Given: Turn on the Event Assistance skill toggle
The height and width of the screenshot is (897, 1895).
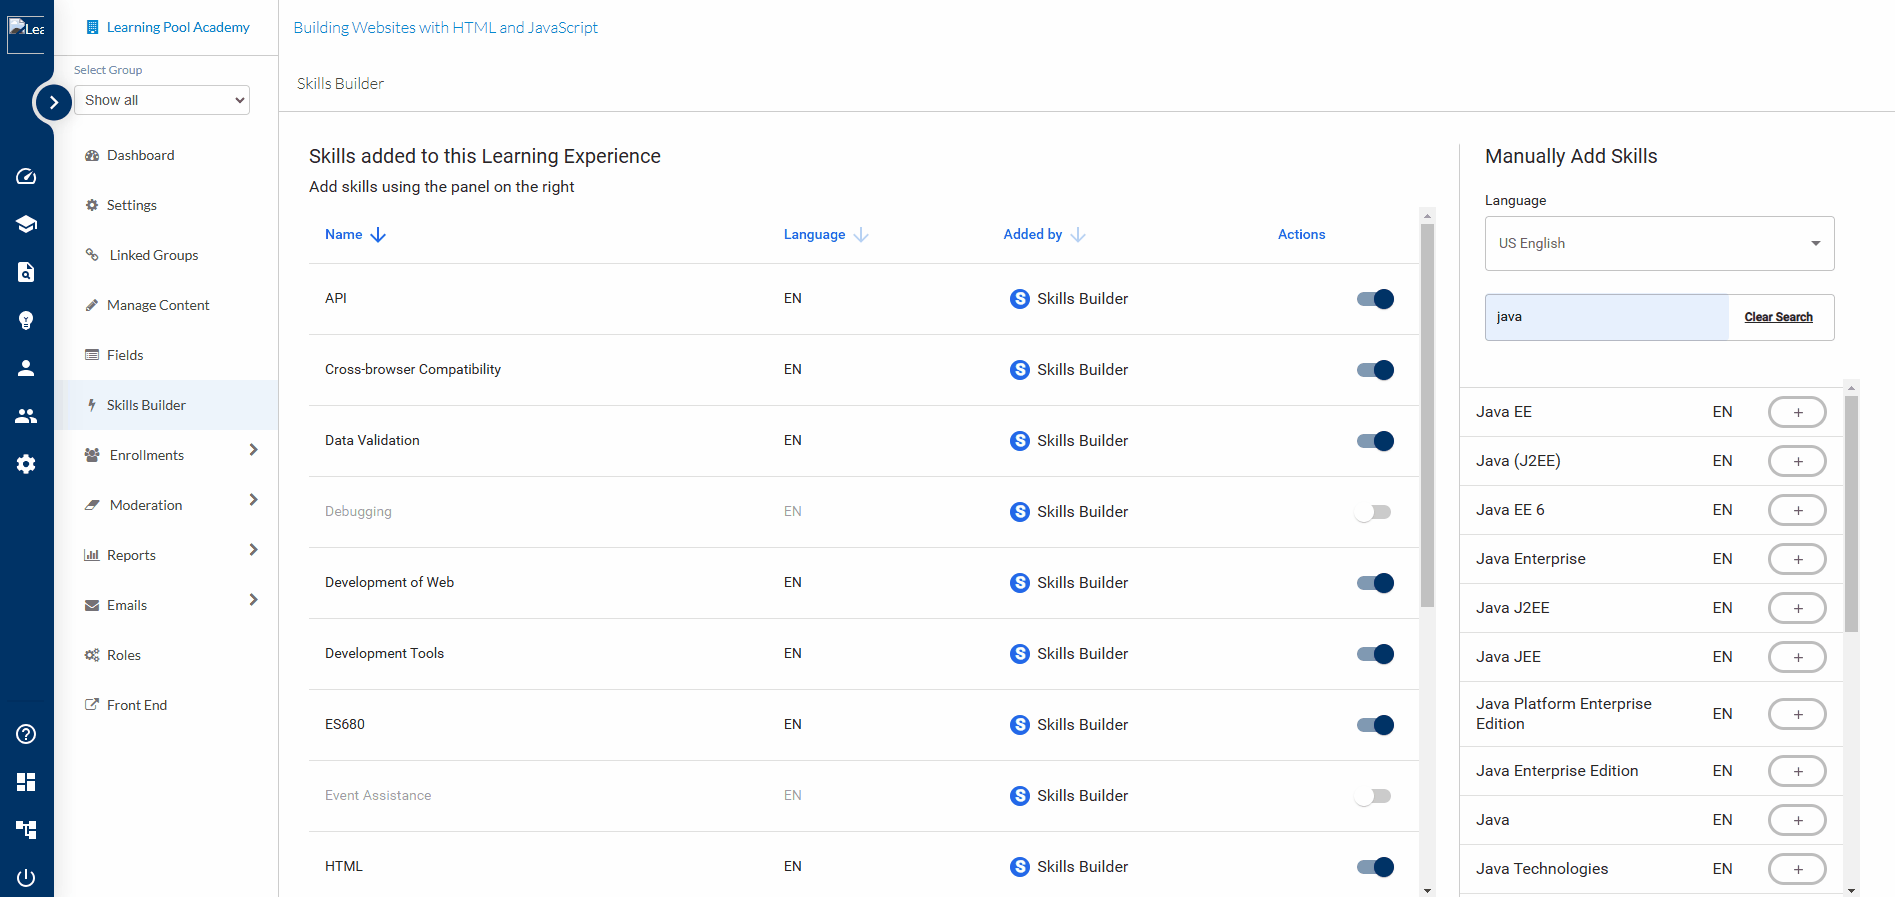Looking at the screenshot, I should [1373, 796].
